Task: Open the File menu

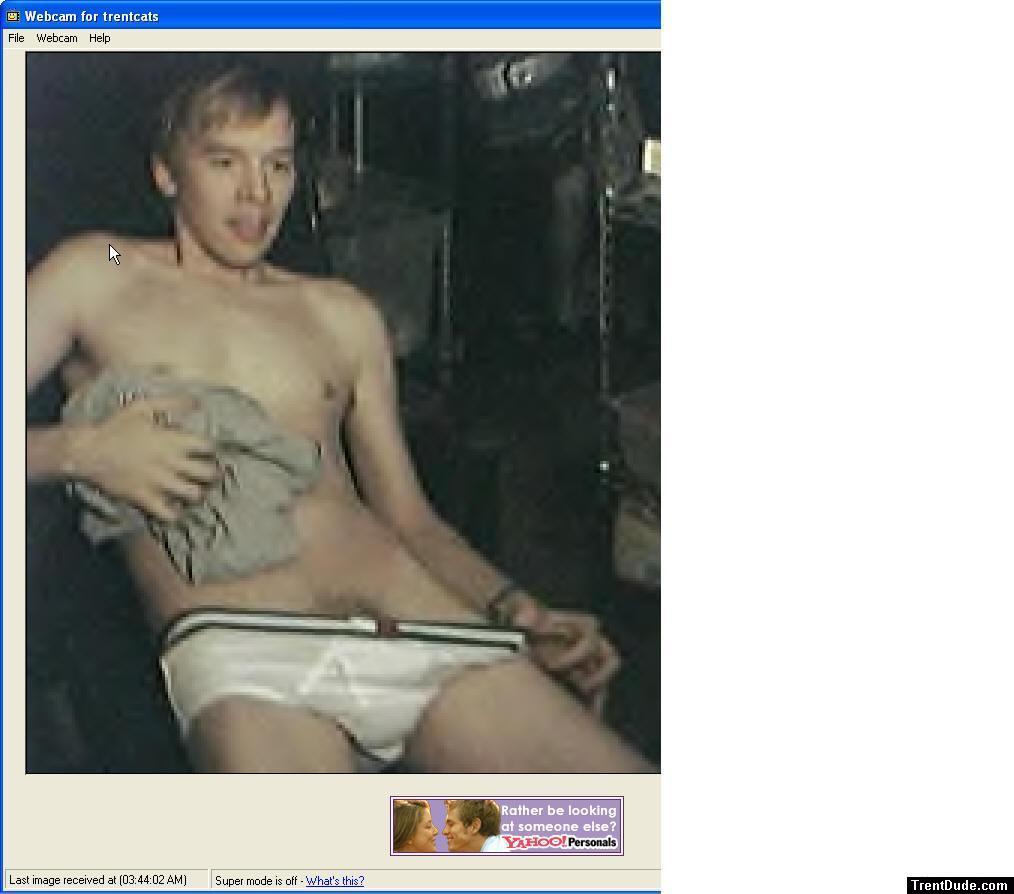Action: point(16,38)
